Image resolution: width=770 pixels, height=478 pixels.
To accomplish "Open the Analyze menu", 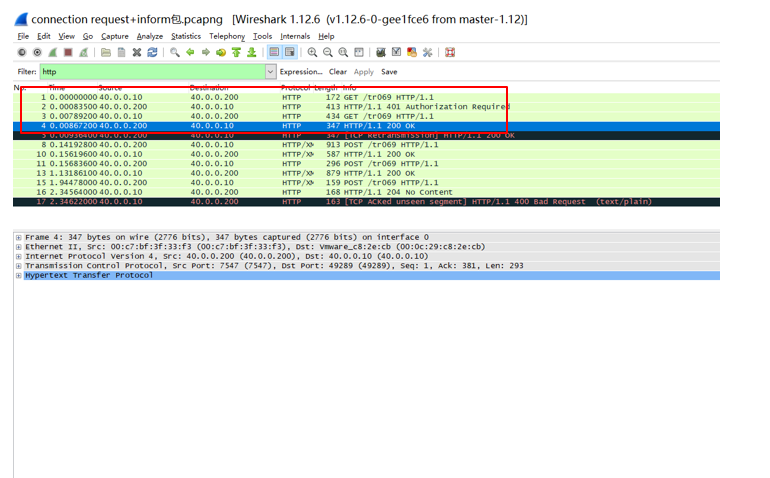I will pyautogui.click(x=150, y=36).
